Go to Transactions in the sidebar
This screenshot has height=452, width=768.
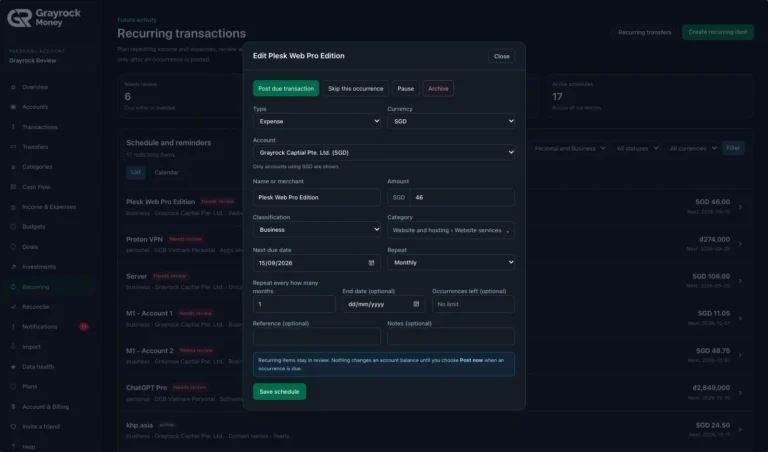pos(40,127)
